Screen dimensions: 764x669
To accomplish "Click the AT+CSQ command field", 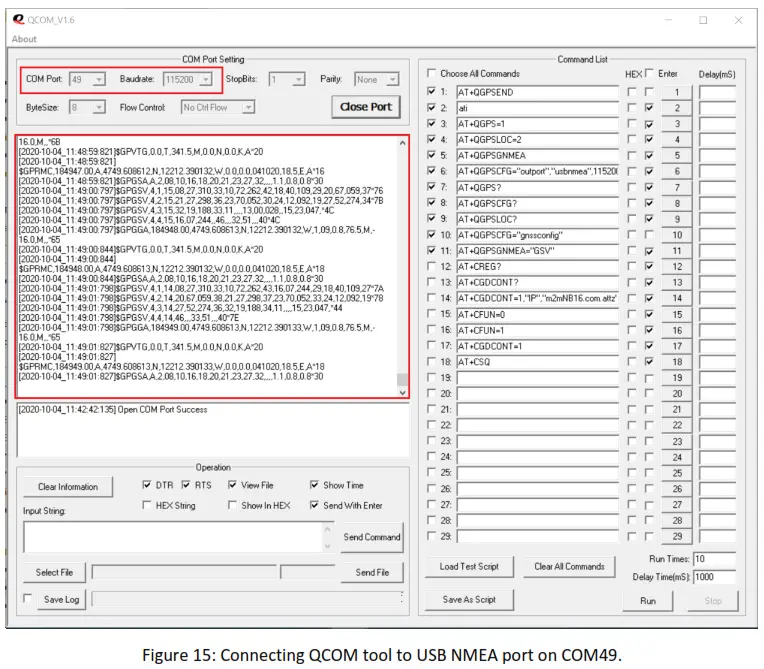I will click(537, 362).
